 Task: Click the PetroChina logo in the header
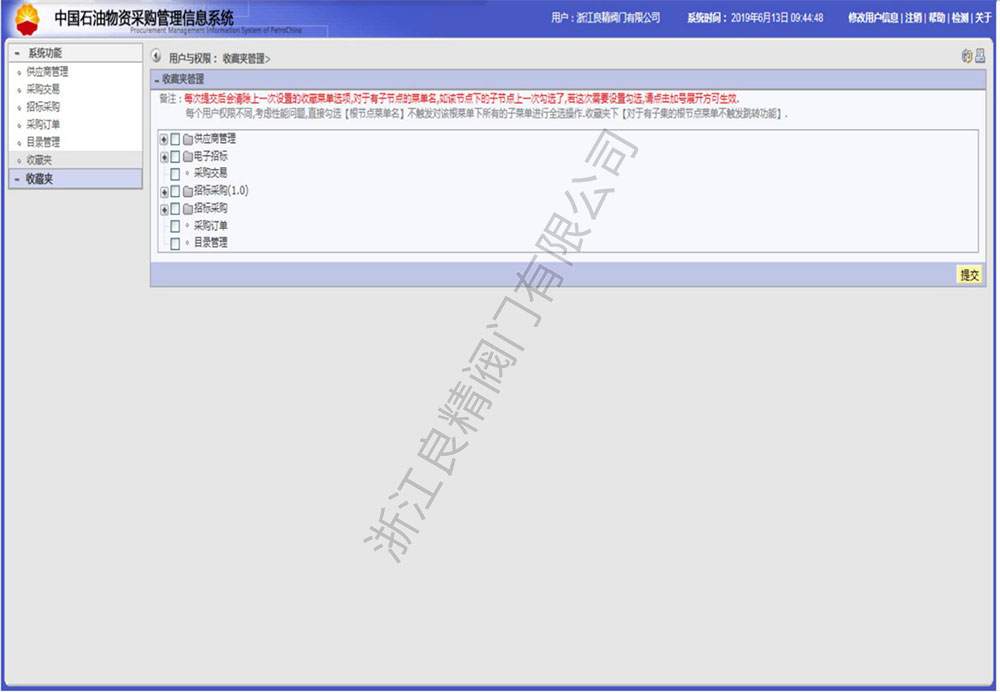(x=27, y=17)
